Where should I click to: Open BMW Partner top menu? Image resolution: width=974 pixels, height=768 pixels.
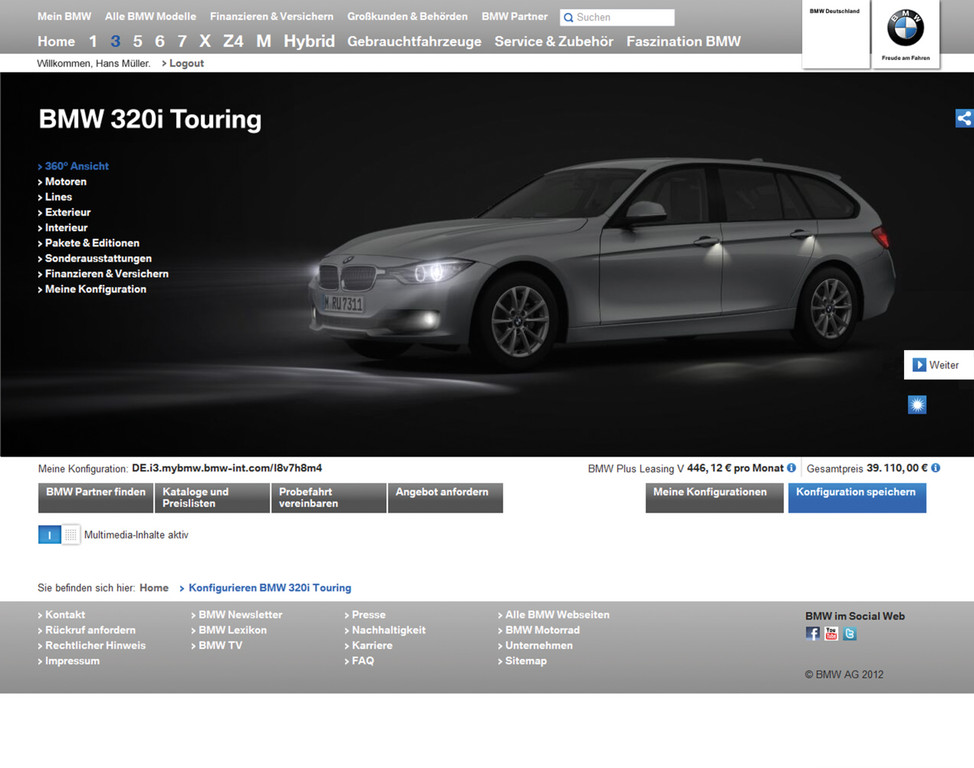click(x=514, y=17)
